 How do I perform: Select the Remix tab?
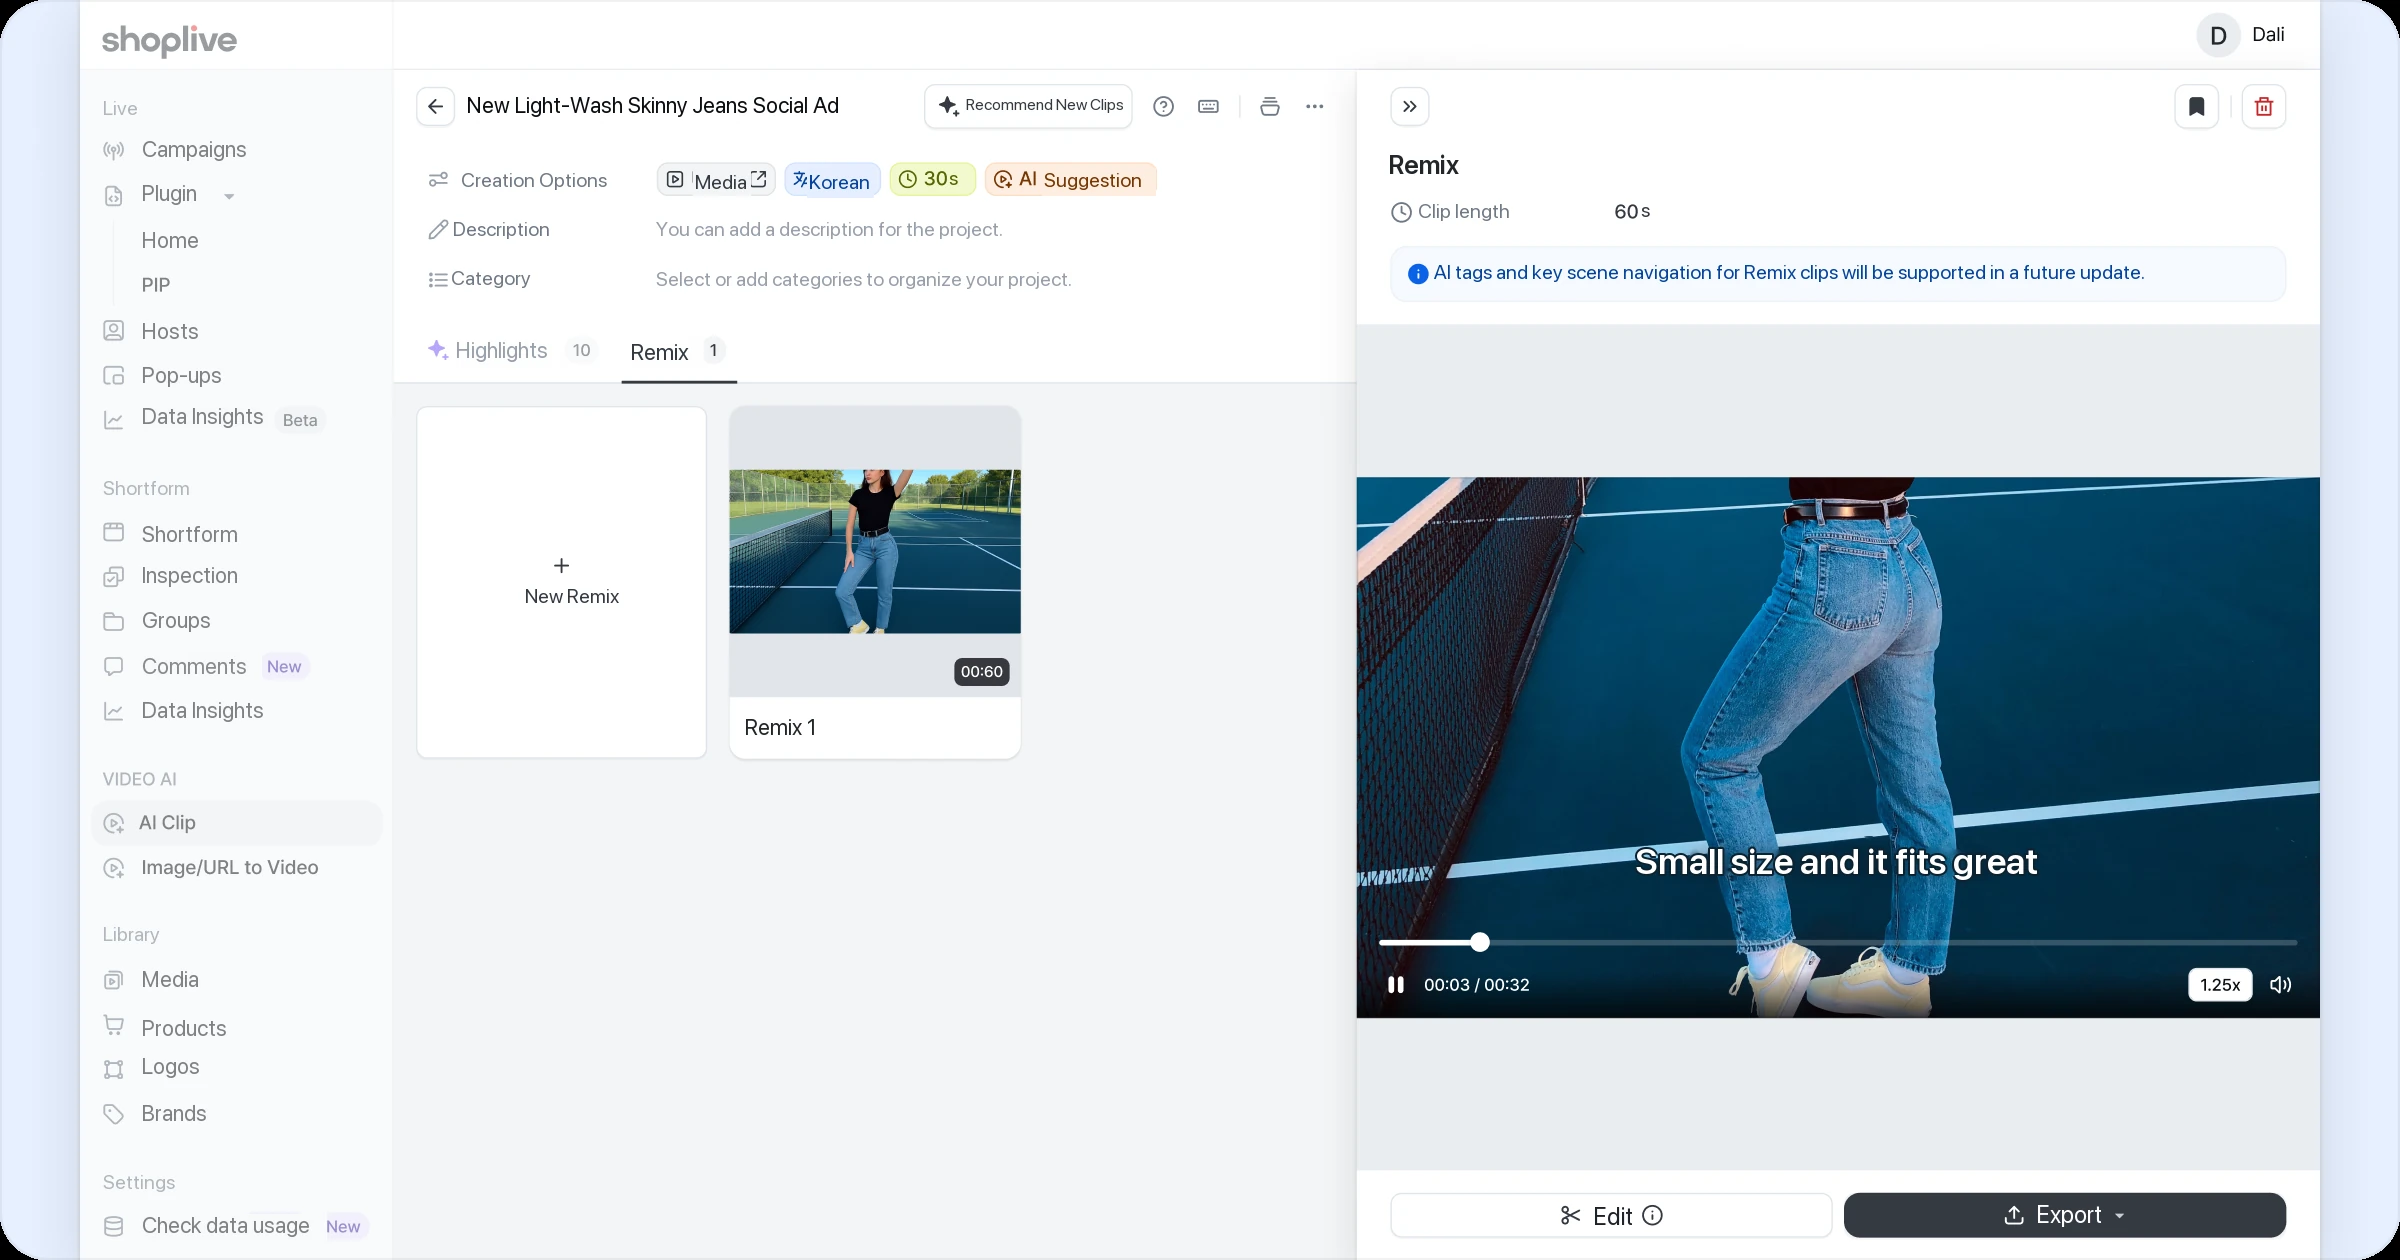[678, 352]
